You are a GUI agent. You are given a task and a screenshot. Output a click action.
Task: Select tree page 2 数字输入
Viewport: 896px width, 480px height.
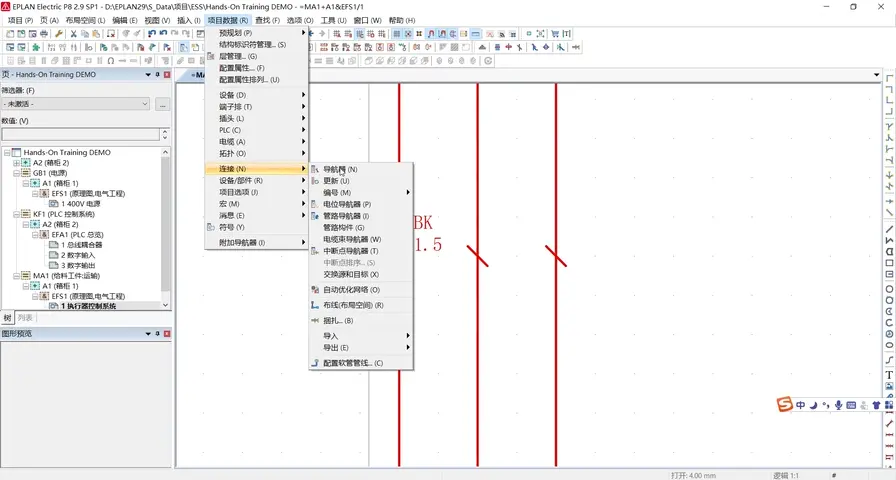click(x=78, y=255)
